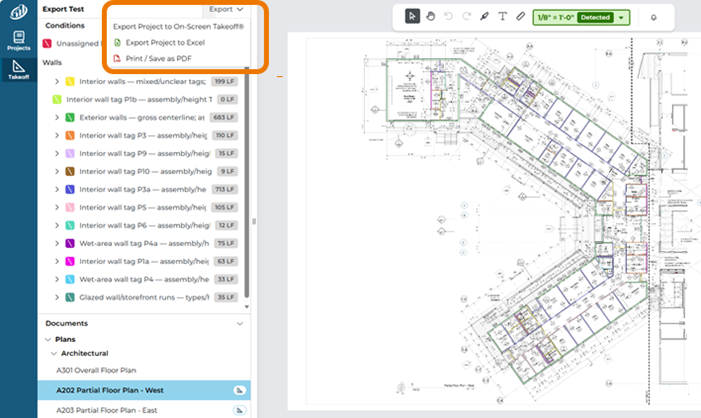
Task: Choose Export Project to Excel
Action: [x=165, y=42]
